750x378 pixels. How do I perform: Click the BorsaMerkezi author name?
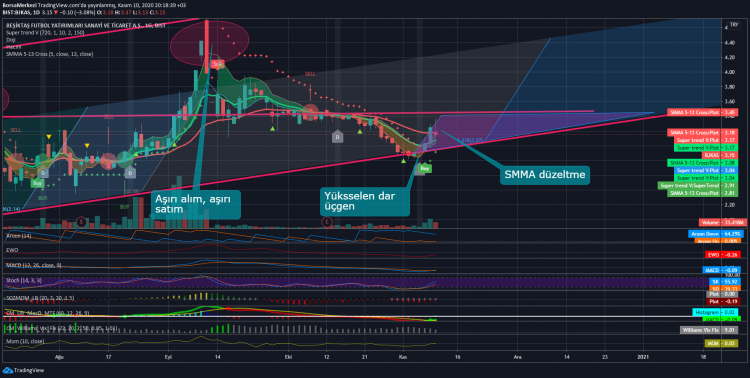[x=19, y=5]
